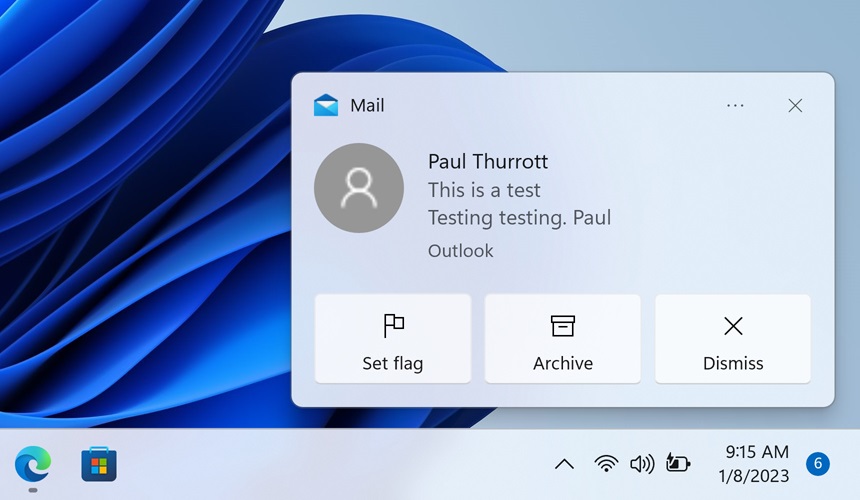Click the Mail app icon in notification header
The image size is (860, 500).
pos(326,105)
